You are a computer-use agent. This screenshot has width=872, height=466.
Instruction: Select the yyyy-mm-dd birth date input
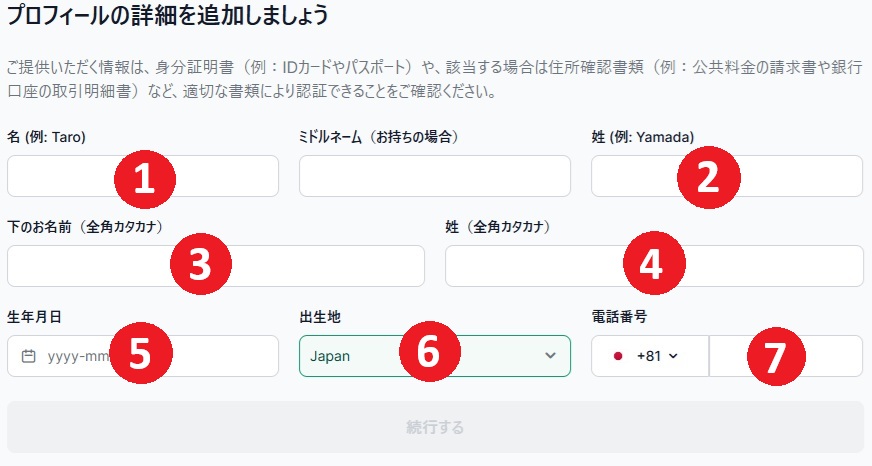[143, 356]
